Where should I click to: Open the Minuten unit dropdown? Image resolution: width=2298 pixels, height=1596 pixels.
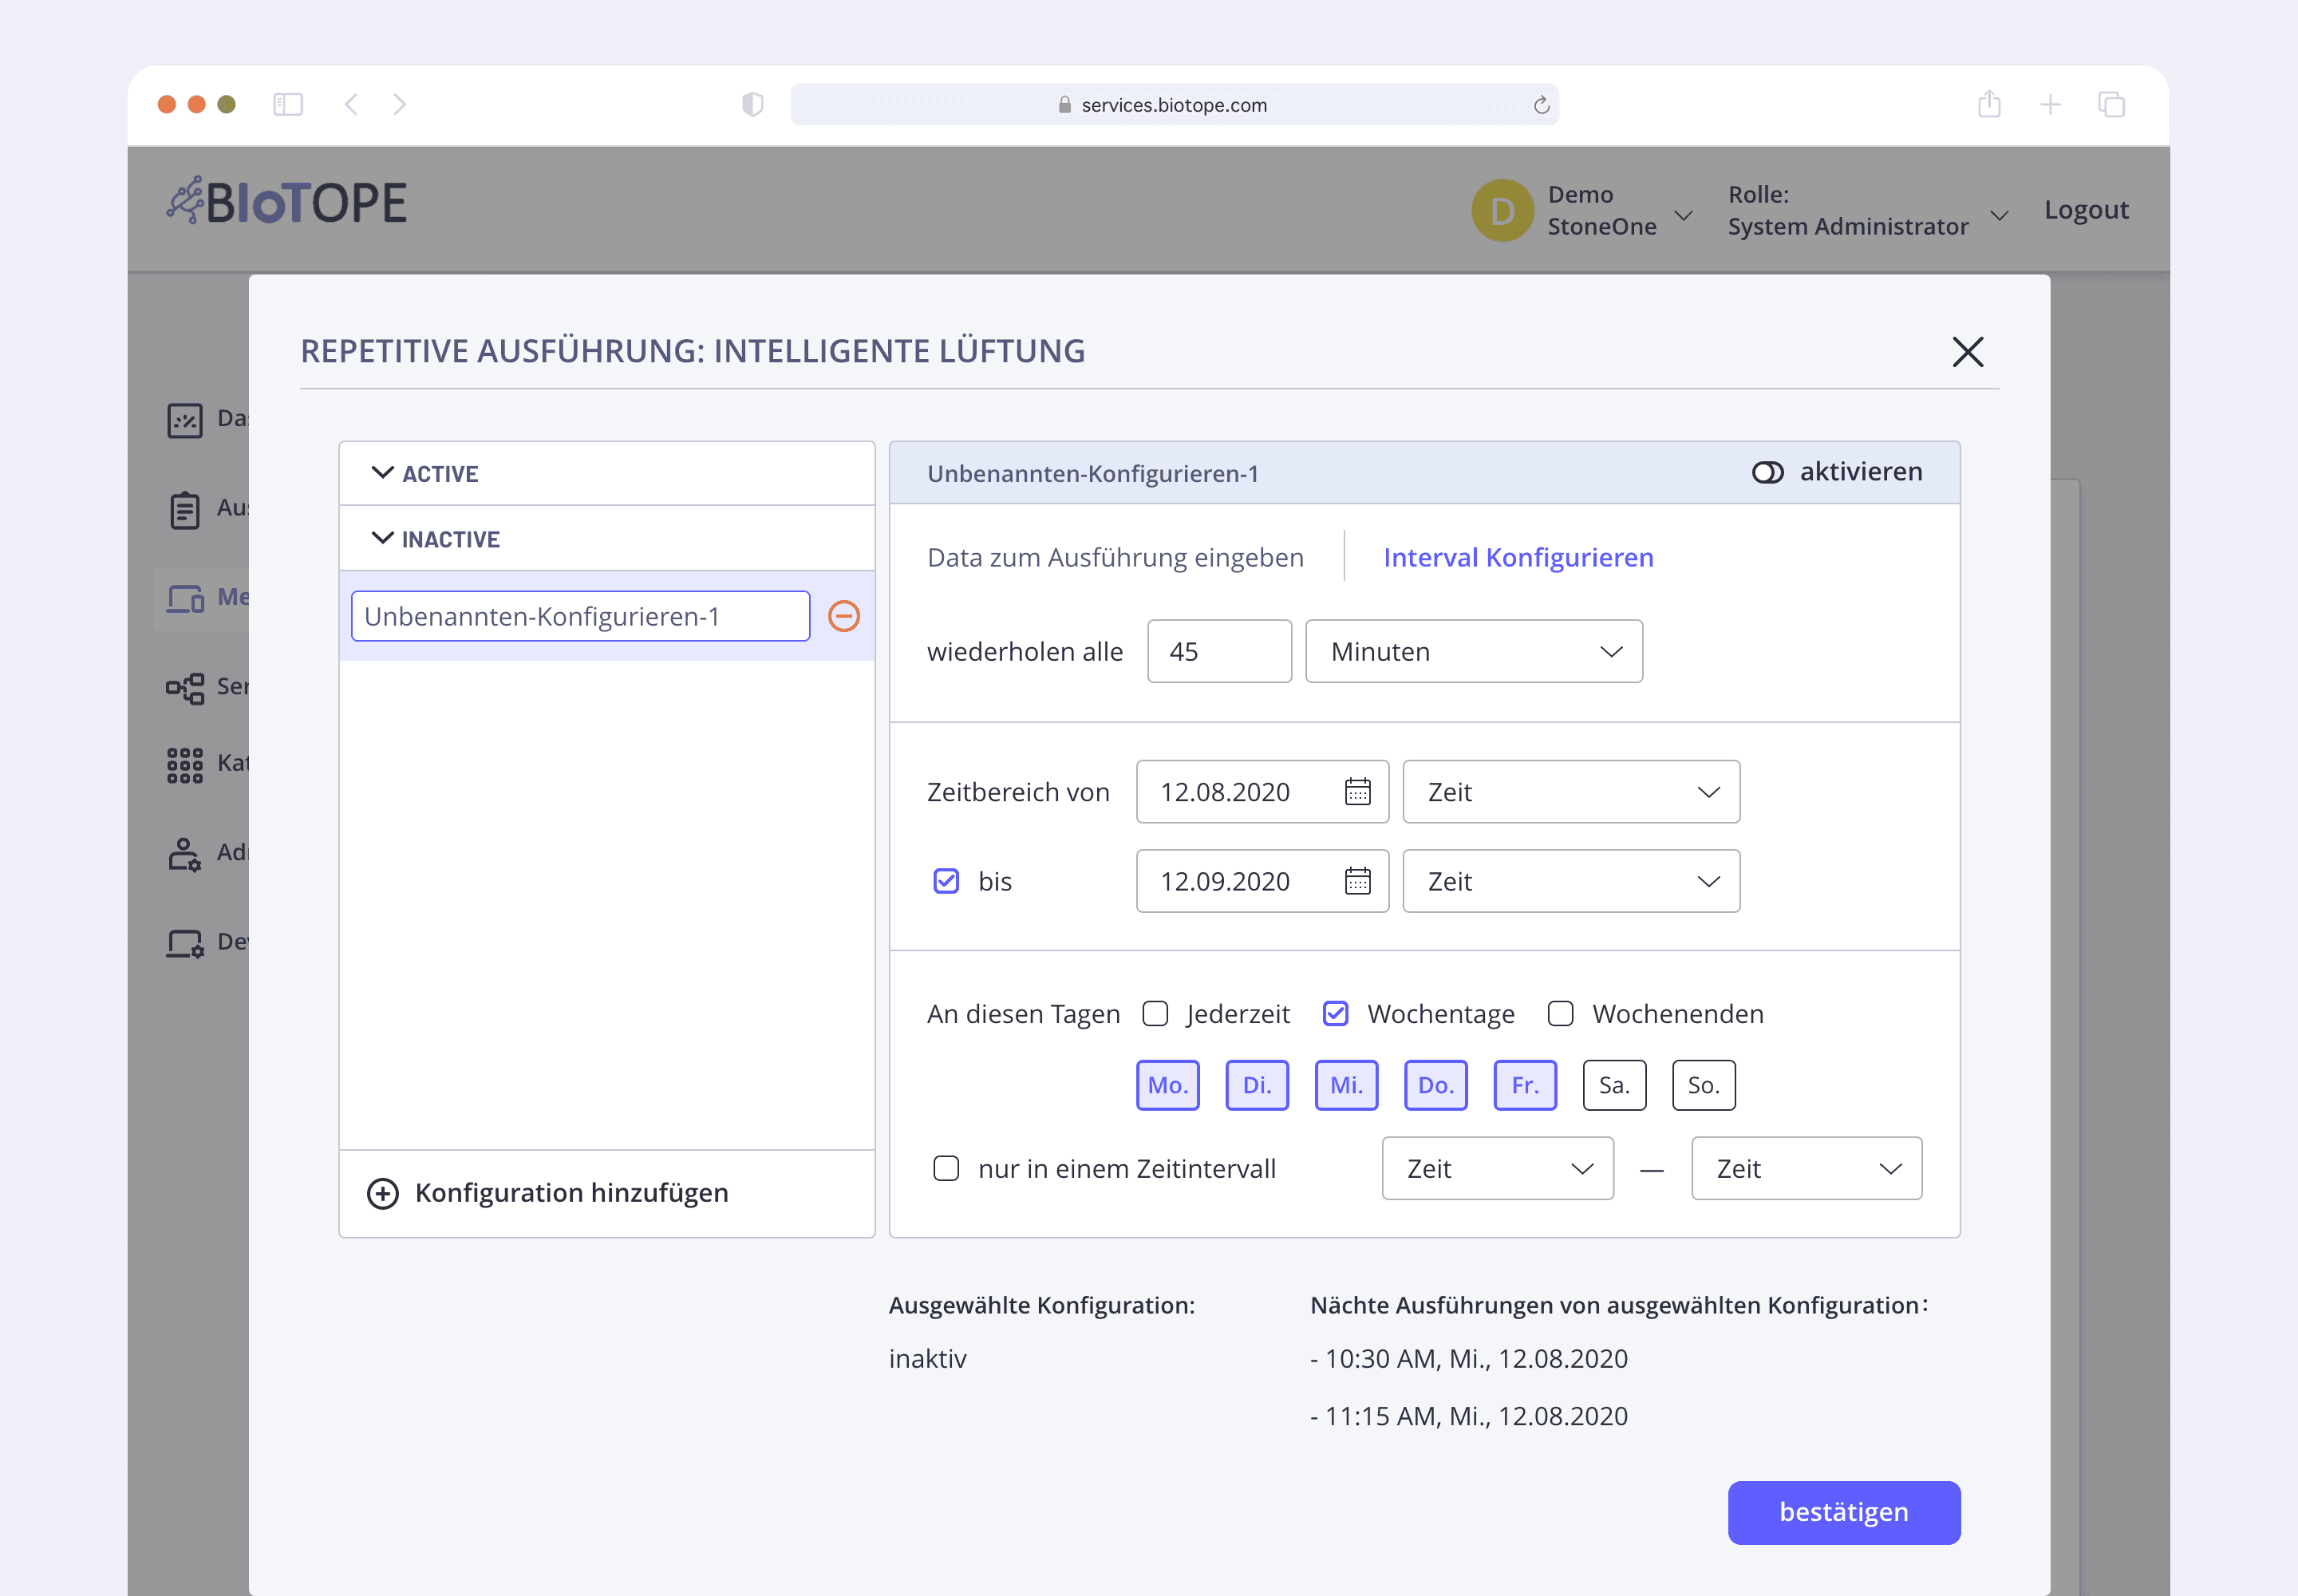tap(1473, 652)
